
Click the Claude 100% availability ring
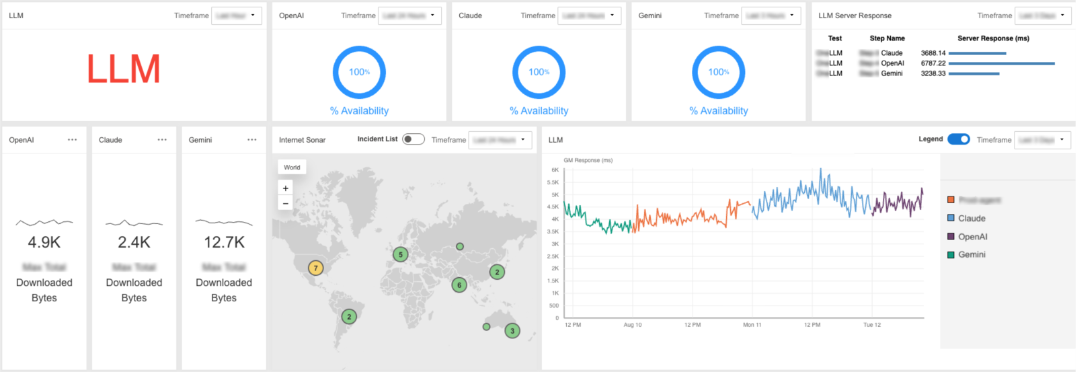[x=539, y=72]
